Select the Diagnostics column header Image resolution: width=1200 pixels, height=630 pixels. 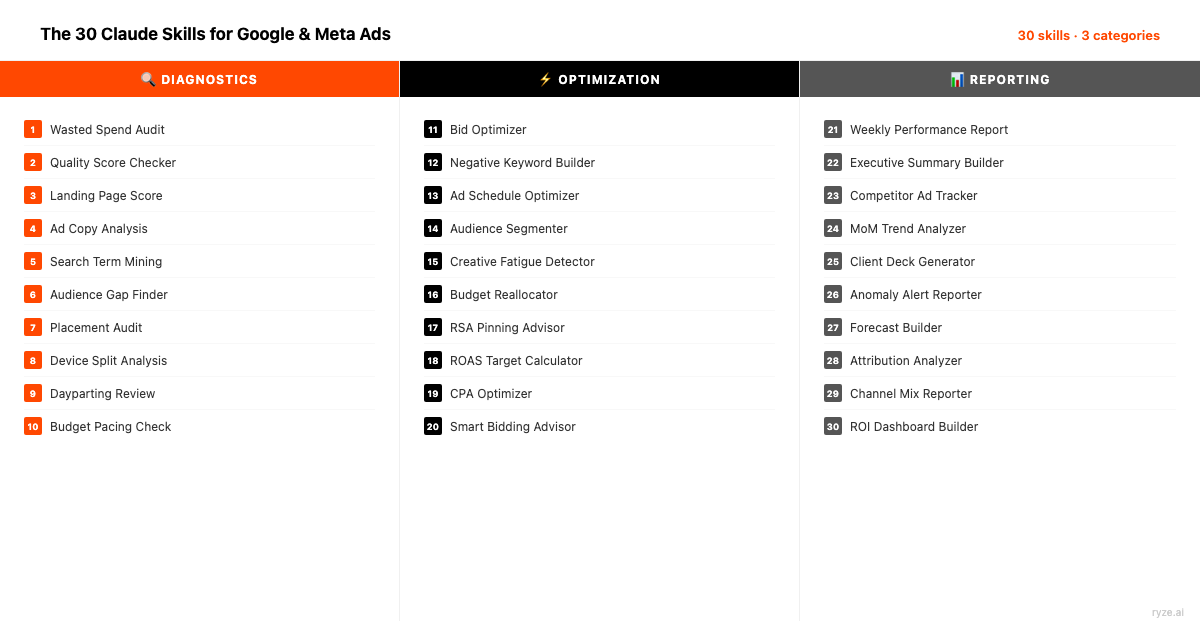[x=209, y=80]
